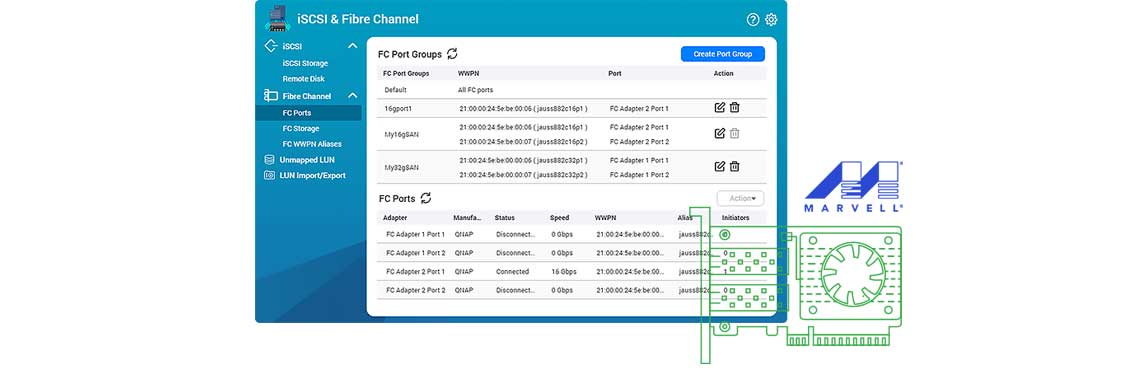1140x376 pixels.
Task: Collapse the Fibre Channel section chevron
Action: (x=353, y=95)
